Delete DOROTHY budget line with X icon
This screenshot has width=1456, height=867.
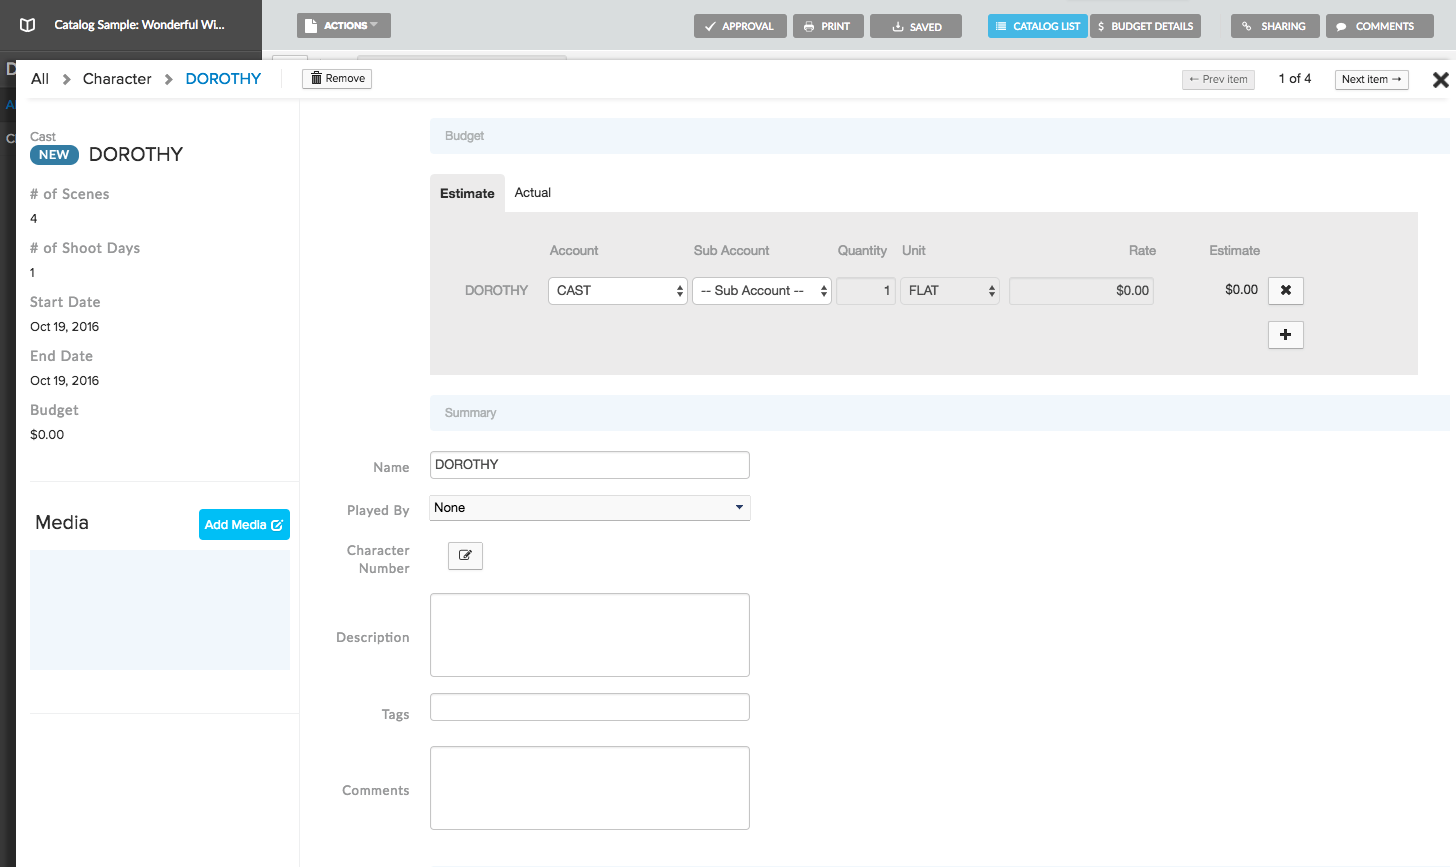1286,290
